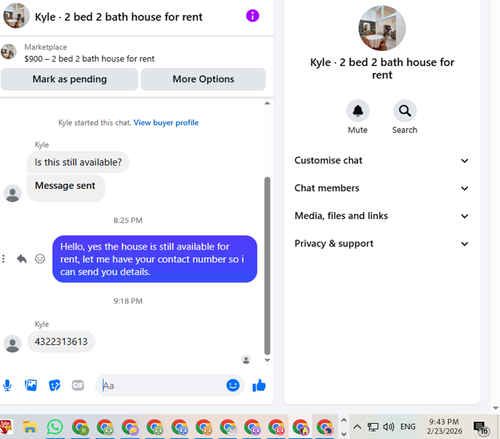Show hidden system tray icons
This screenshot has width=500, height=439.
(357, 427)
